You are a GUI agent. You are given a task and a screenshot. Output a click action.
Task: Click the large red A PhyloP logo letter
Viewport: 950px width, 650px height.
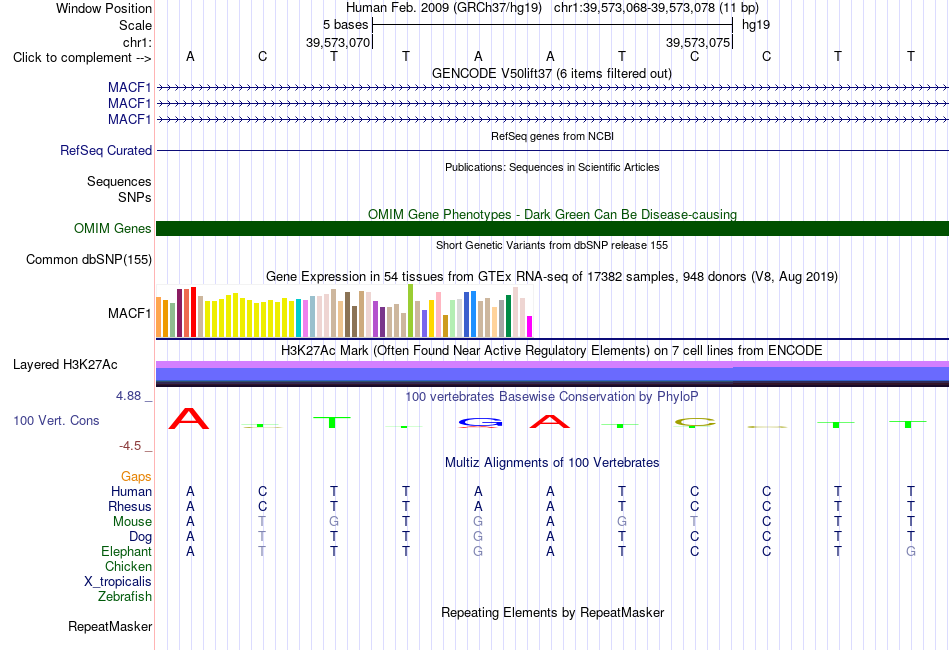click(189, 419)
